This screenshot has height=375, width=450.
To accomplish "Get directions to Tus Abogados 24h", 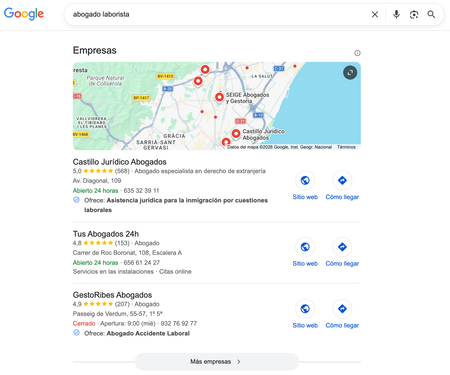I will (x=342, y=247).
